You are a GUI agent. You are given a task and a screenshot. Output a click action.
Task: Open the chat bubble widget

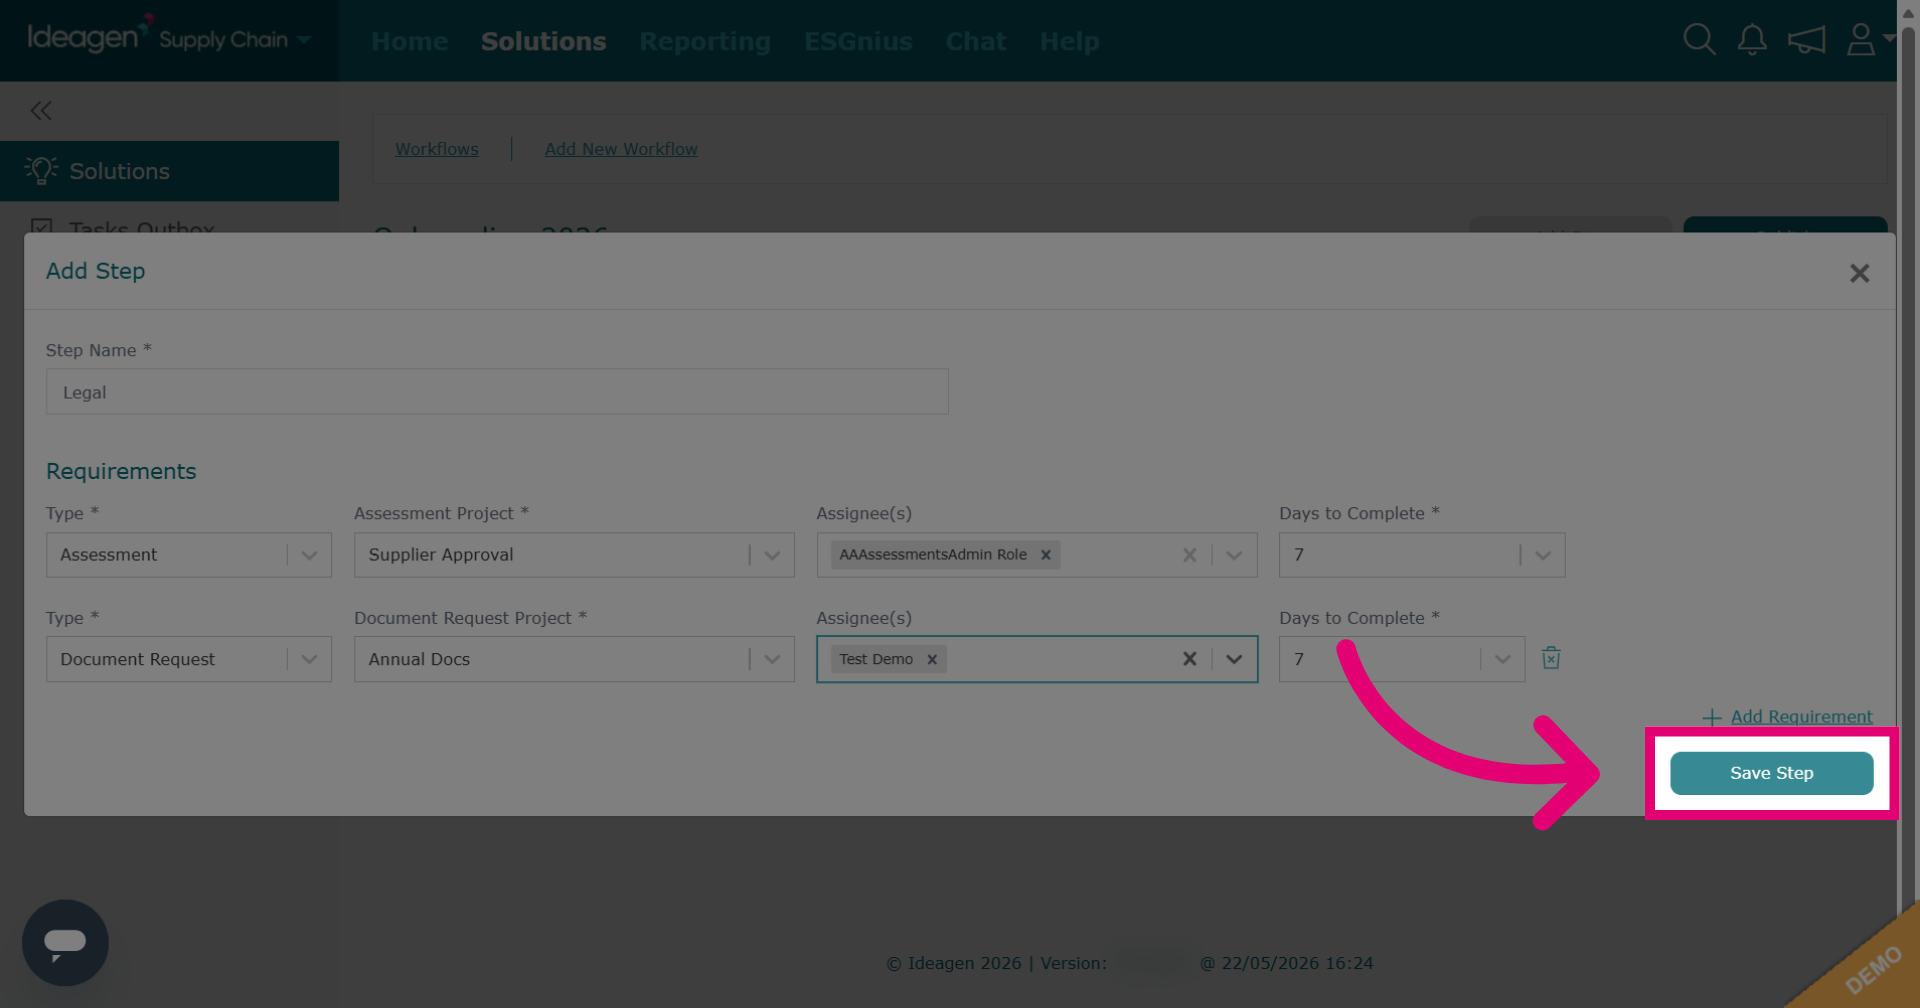pyautogui.click(x=65, y=943)
